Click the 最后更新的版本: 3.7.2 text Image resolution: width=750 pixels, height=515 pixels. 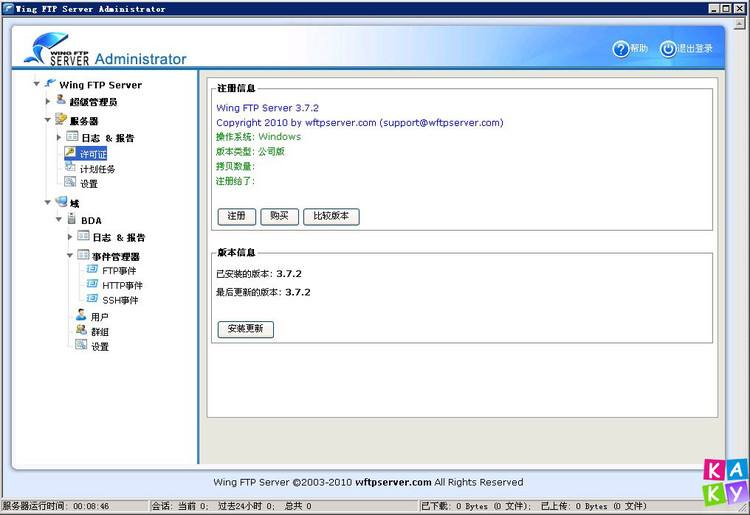(263, 292)
